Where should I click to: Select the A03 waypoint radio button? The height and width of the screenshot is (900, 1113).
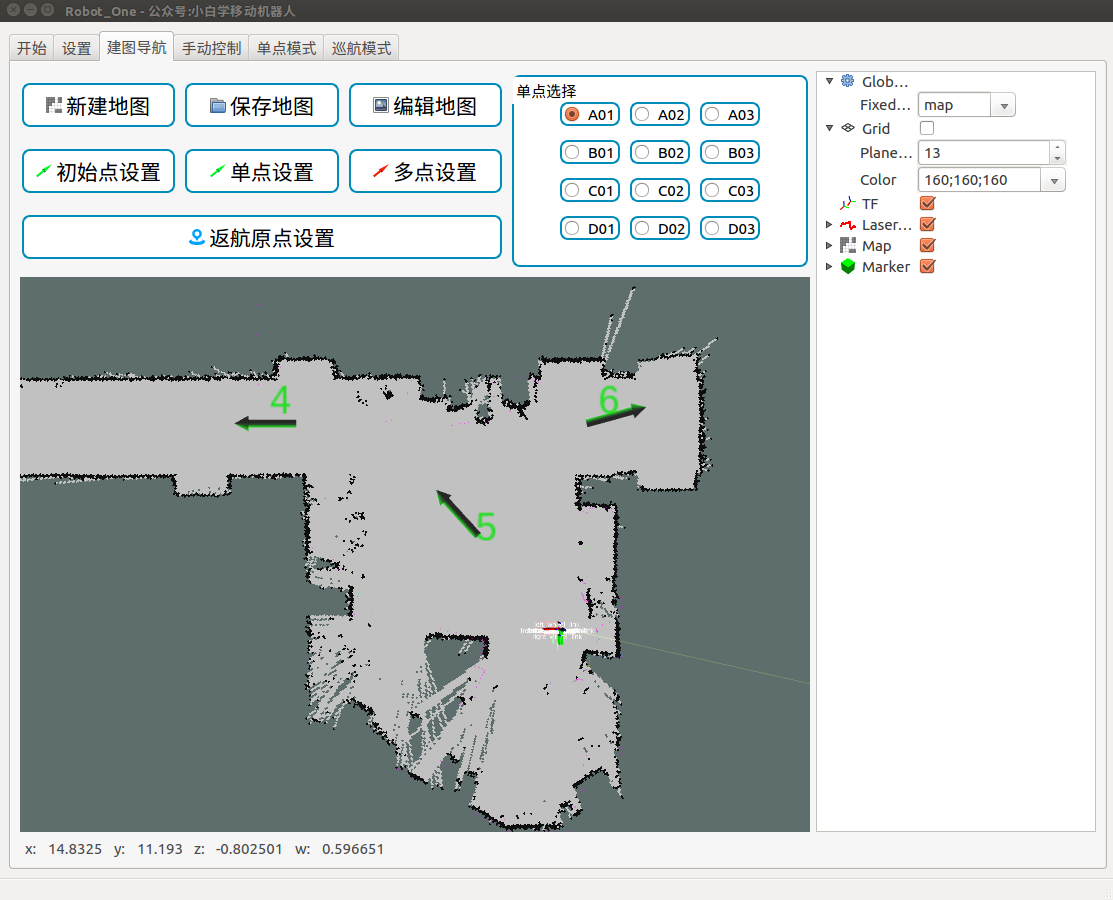coord(712,114)
